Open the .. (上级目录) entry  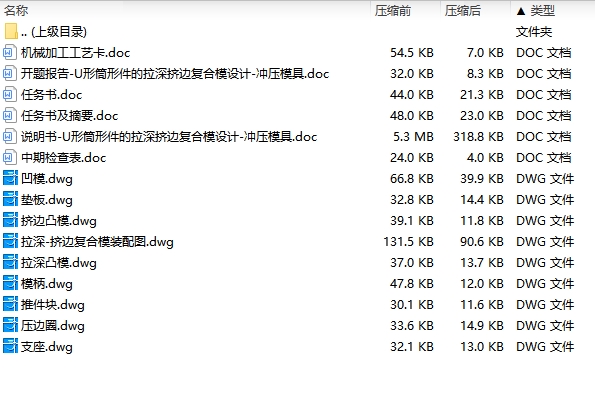pyautogui.click(x=54, y=32)
